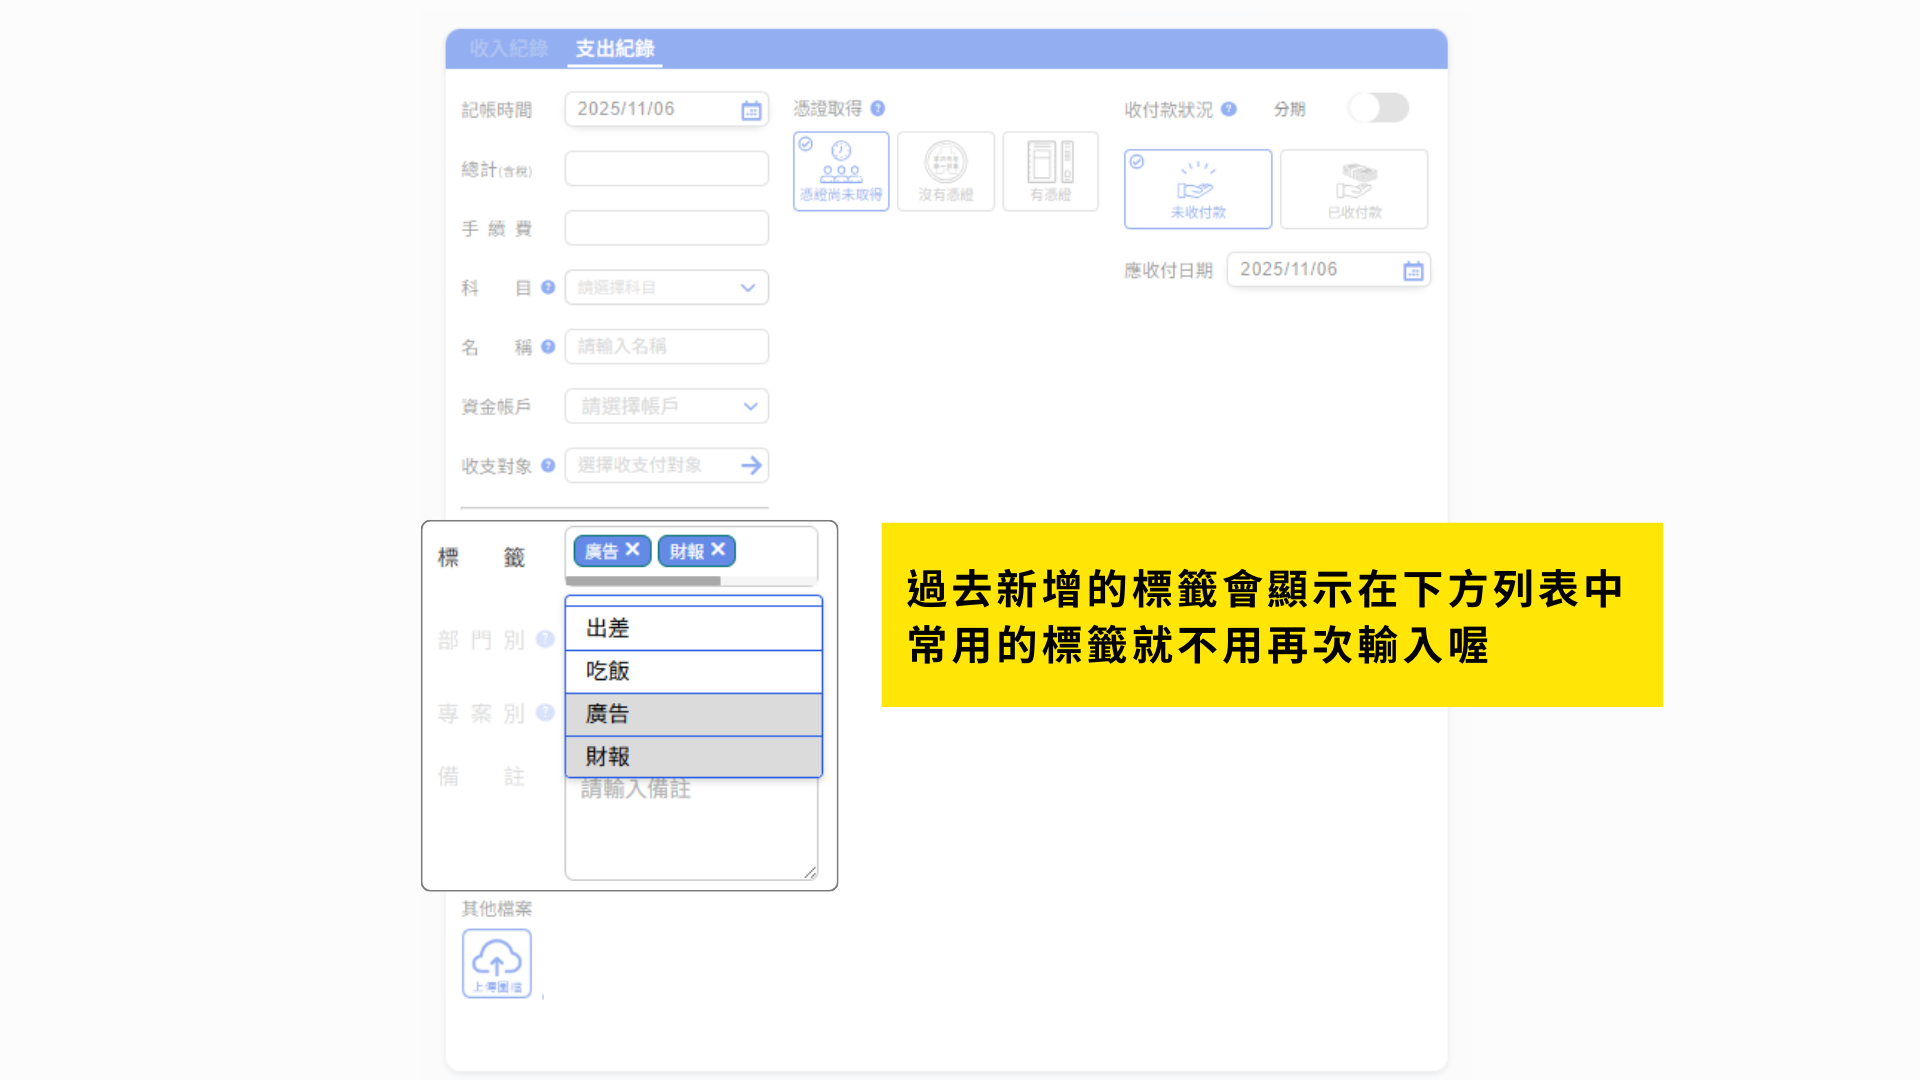Open calendar icon for 記帳時間 date

point(751,111)
